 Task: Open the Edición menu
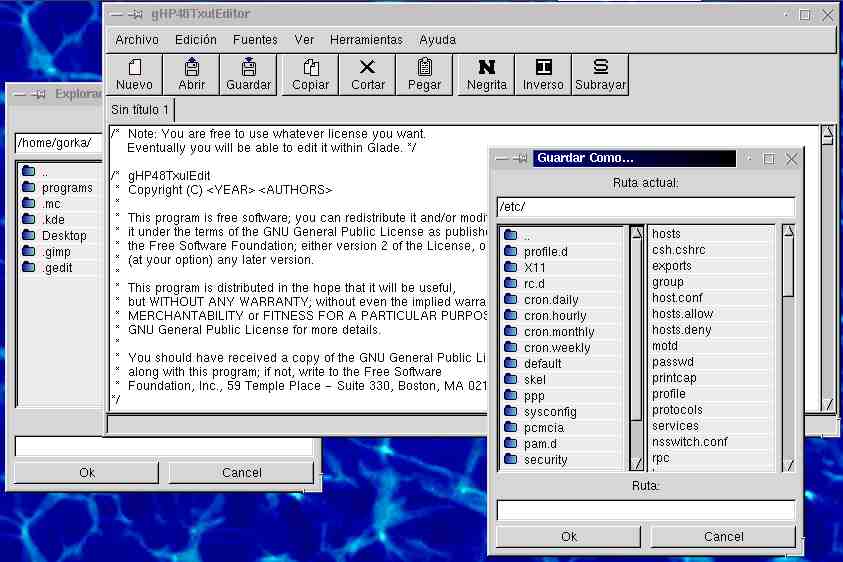(196, 40)
